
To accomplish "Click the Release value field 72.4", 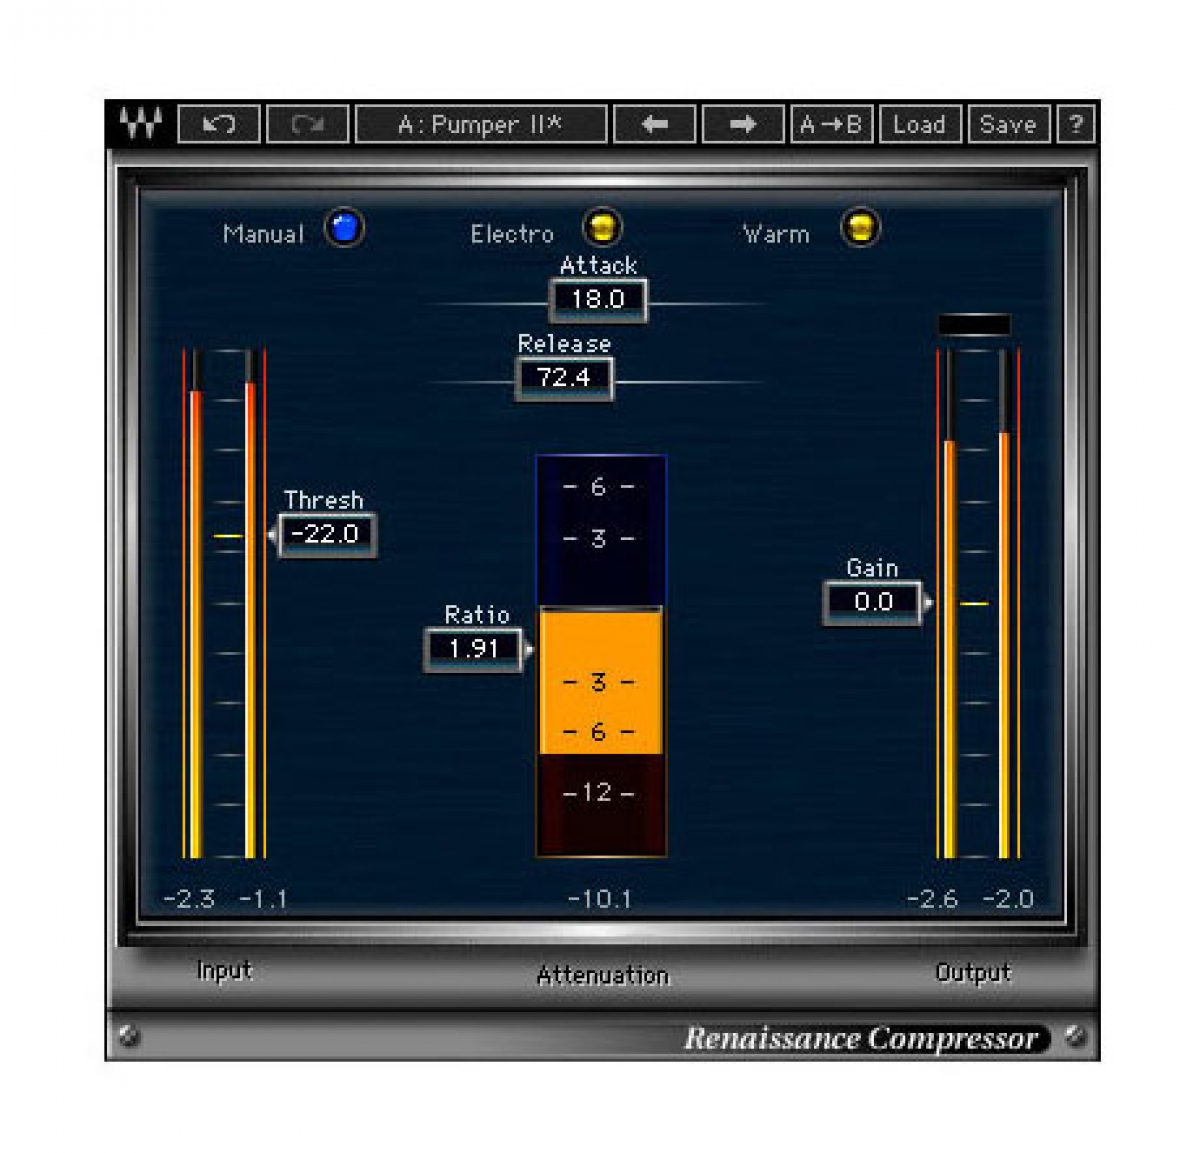I will (564, 378).
